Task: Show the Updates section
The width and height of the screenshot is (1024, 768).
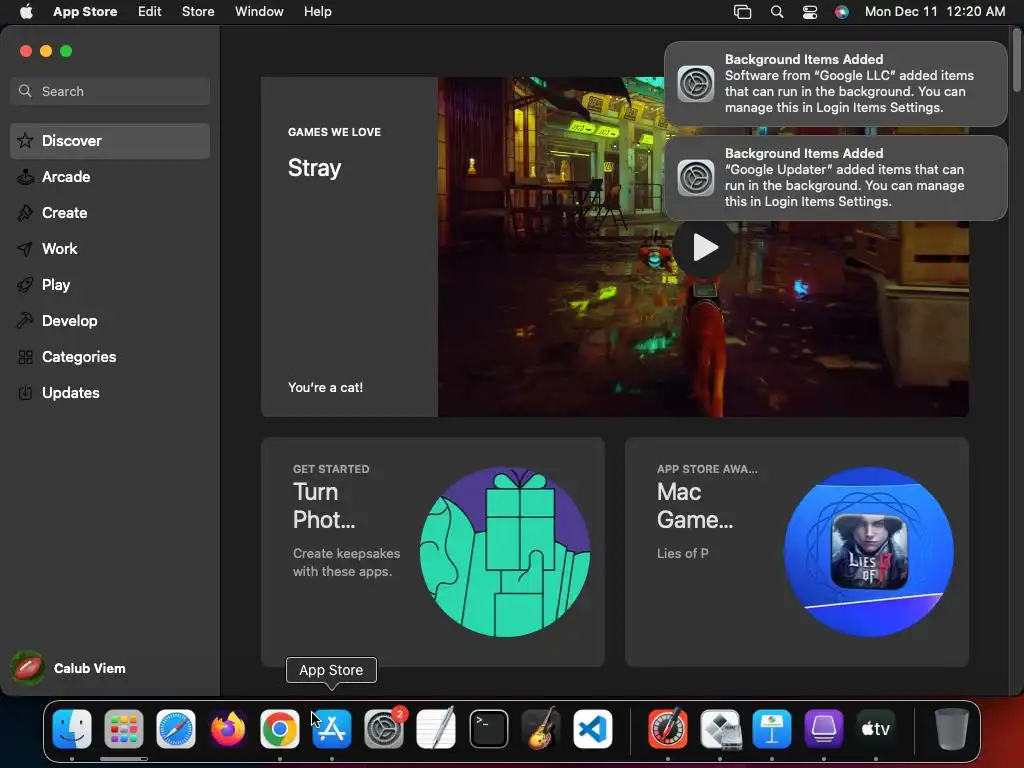Action: tap(110, 392)
